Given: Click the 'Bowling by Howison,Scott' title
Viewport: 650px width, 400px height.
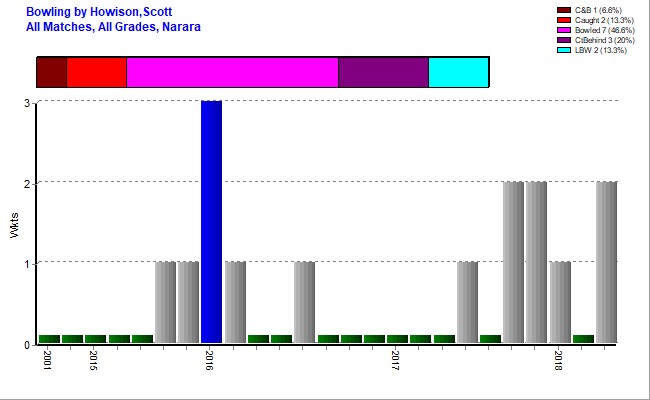Looking at the screenshot, I should coord(99,12).
